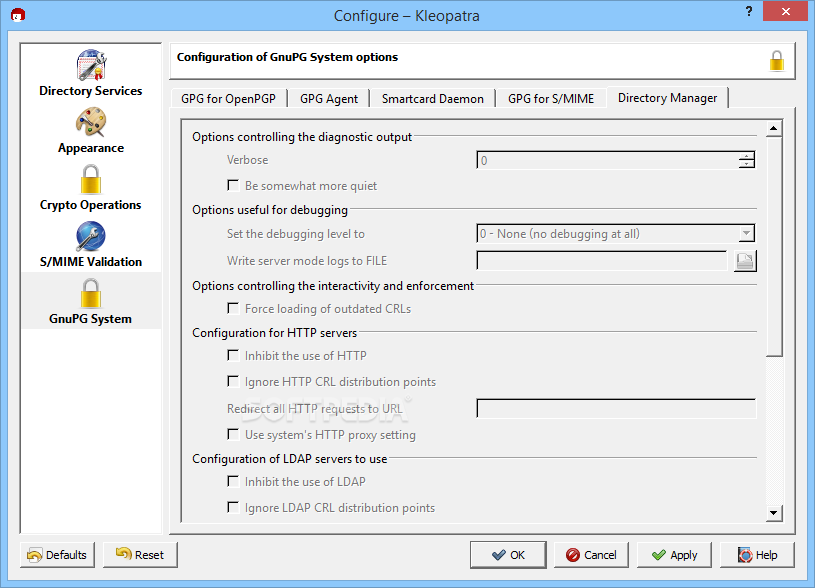Switch to GPG for OpenPGP tab
The height and width of the screenshot is (588, 815).
[x=229, y=99]
